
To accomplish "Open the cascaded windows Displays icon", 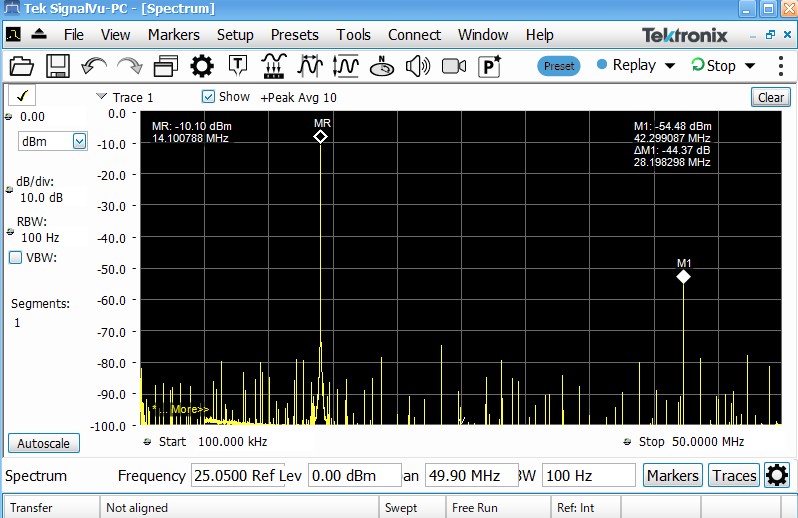I will (x=166, y=67).
